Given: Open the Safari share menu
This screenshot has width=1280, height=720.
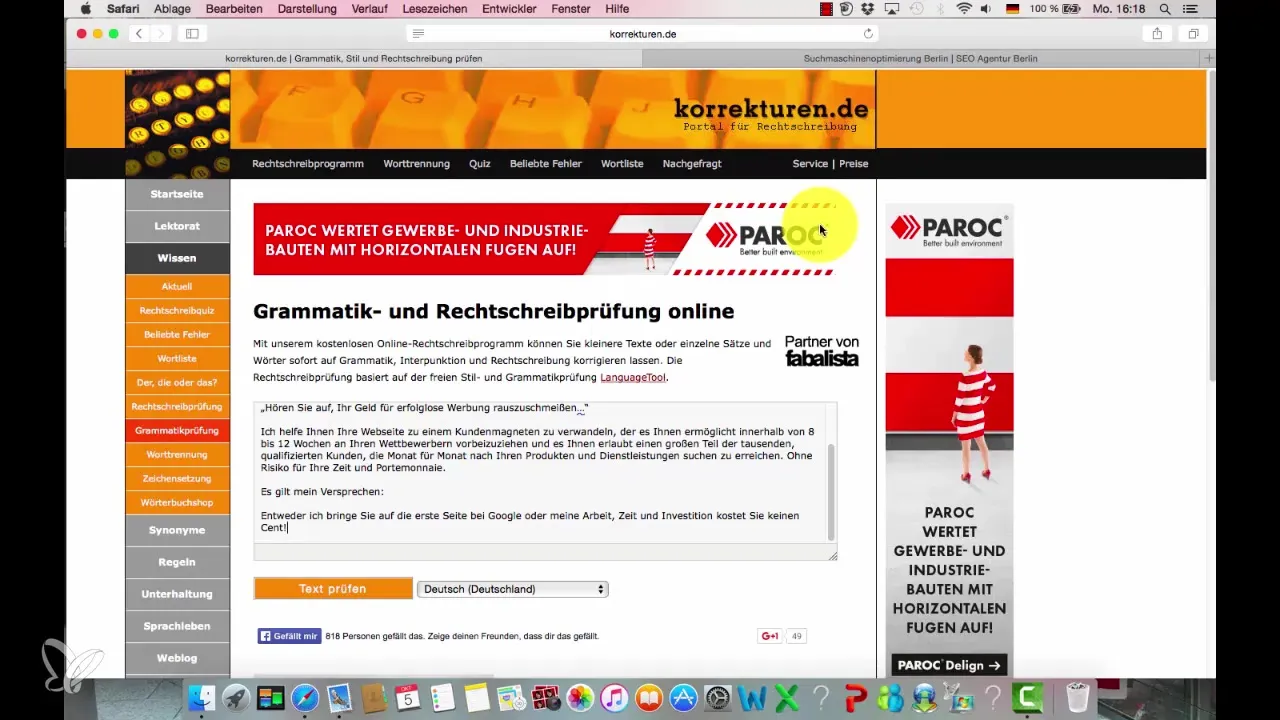Looking at the screenshot, I should [x=1157, y=33].
